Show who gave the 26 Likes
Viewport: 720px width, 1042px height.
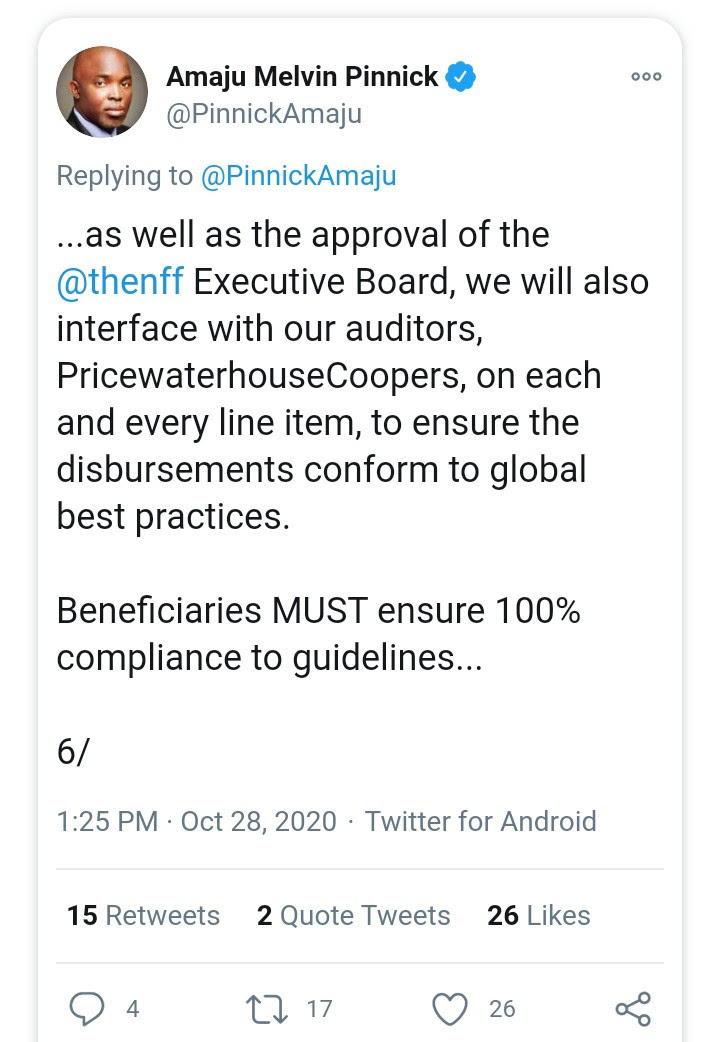[538, 915]
